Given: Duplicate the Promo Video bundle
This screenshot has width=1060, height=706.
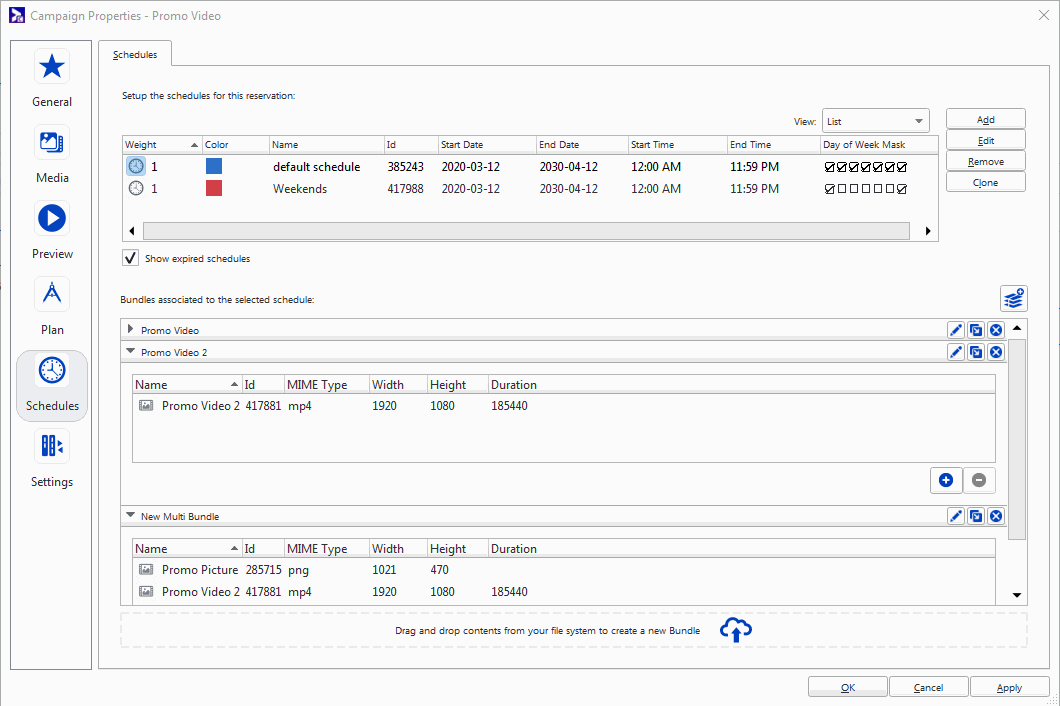Looking at the screenshot, I should point(976,330).
